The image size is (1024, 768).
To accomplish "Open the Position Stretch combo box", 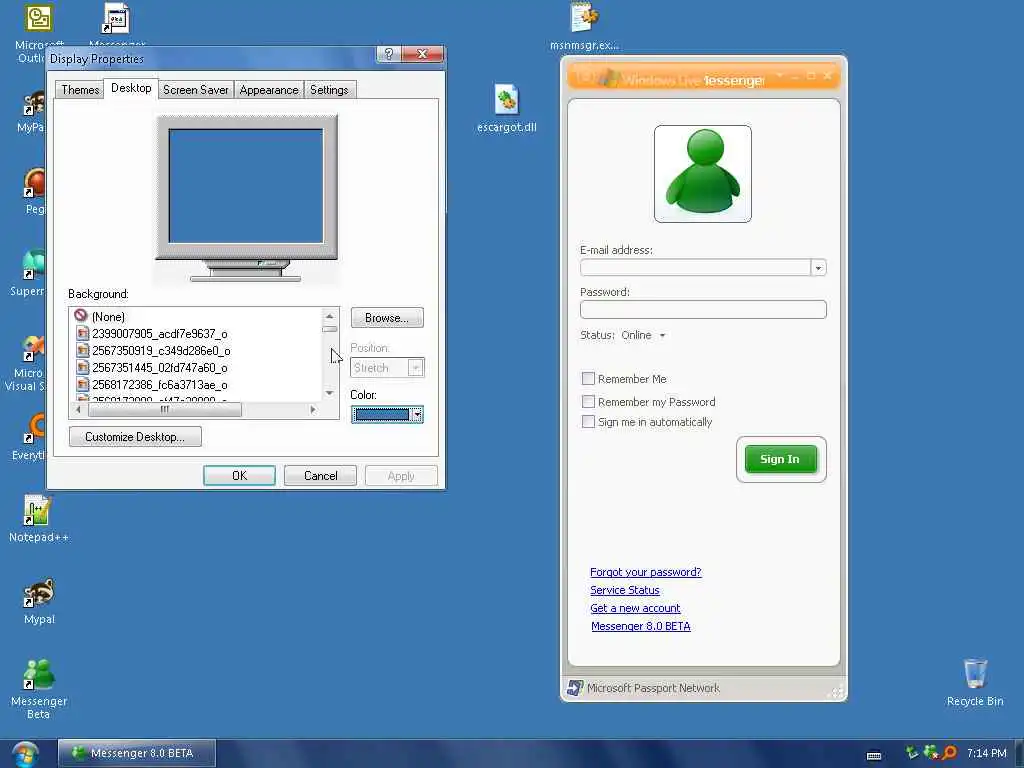I will point(387,368).
